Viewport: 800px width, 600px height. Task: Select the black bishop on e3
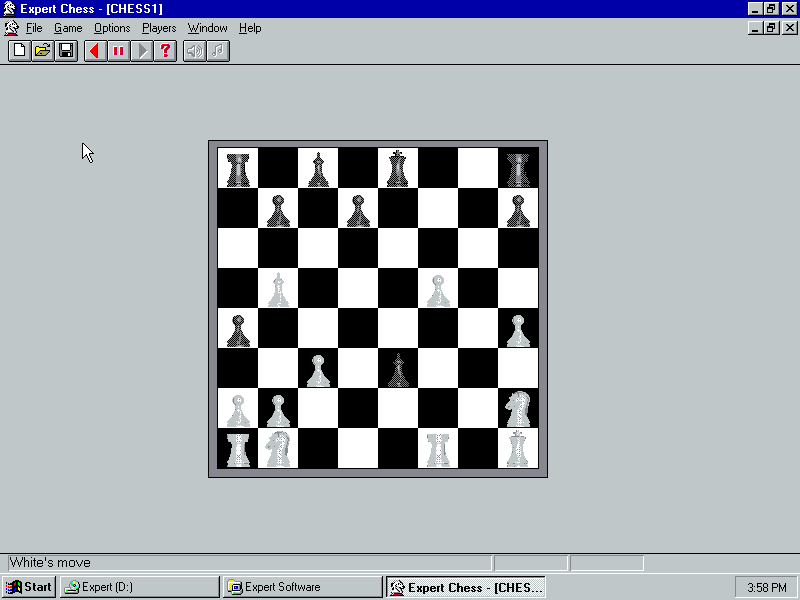397,369
